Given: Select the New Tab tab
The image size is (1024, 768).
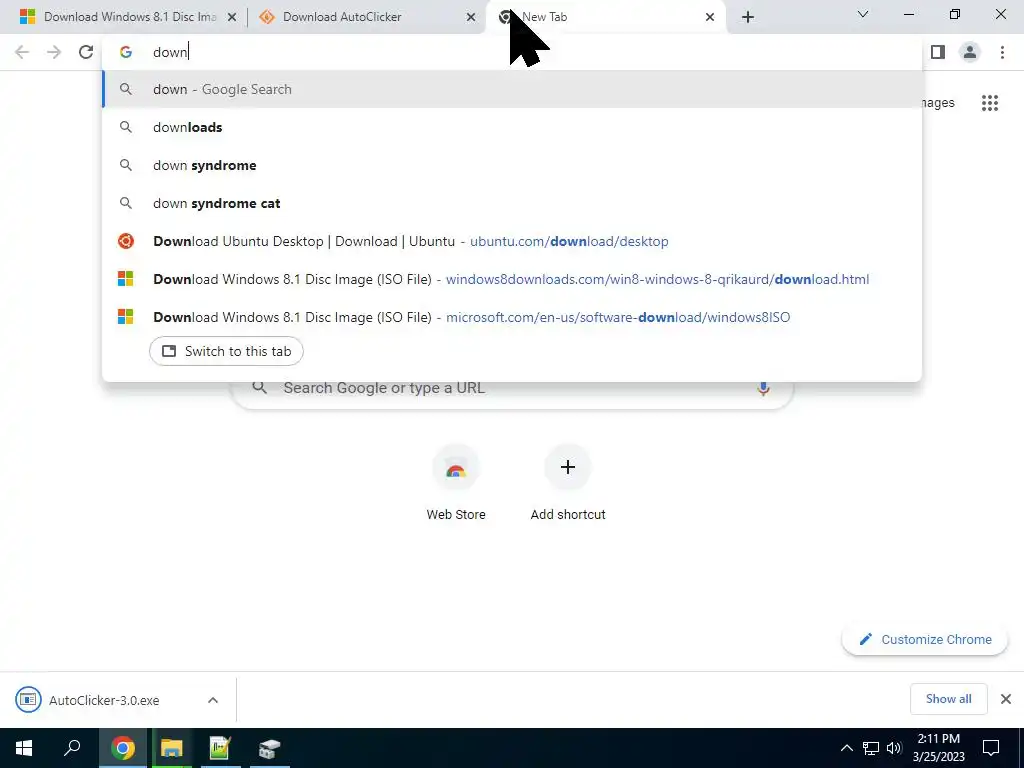Looking at the screenshot, I should tap(605, 17).
